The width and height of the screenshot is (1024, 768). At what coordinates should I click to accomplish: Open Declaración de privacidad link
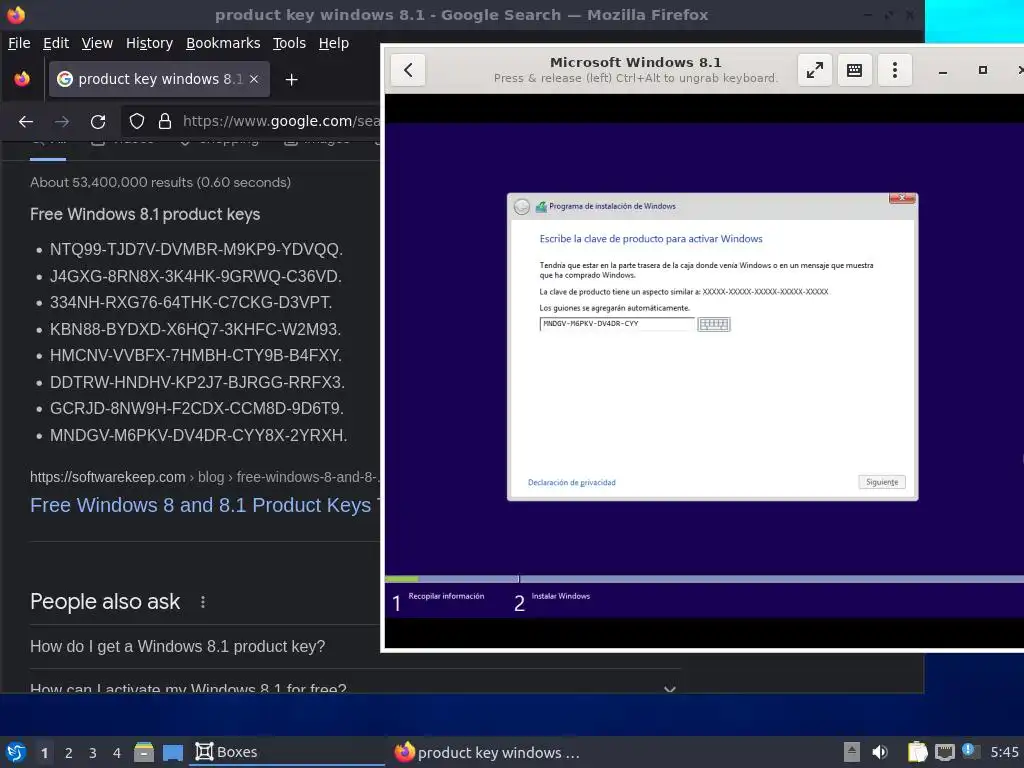point(571,483)
